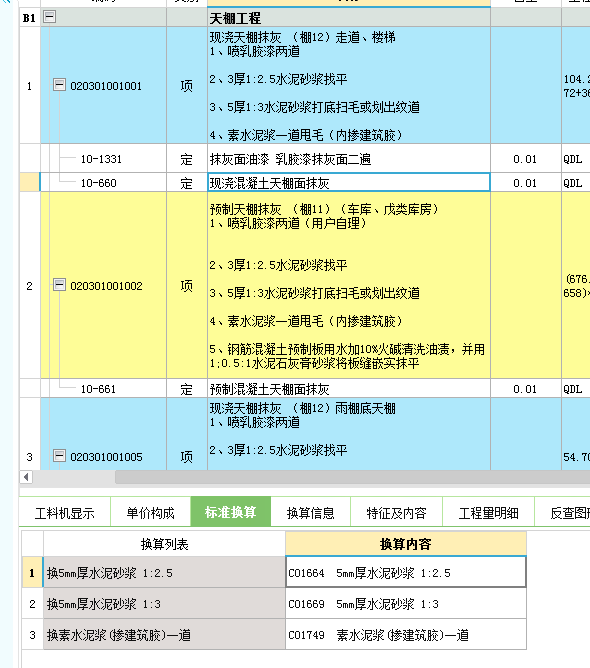590x668 pixels.
Task: Select list row 换素水泥浆(掺建筑胶)一道
Action: click(x=164, y=634)
